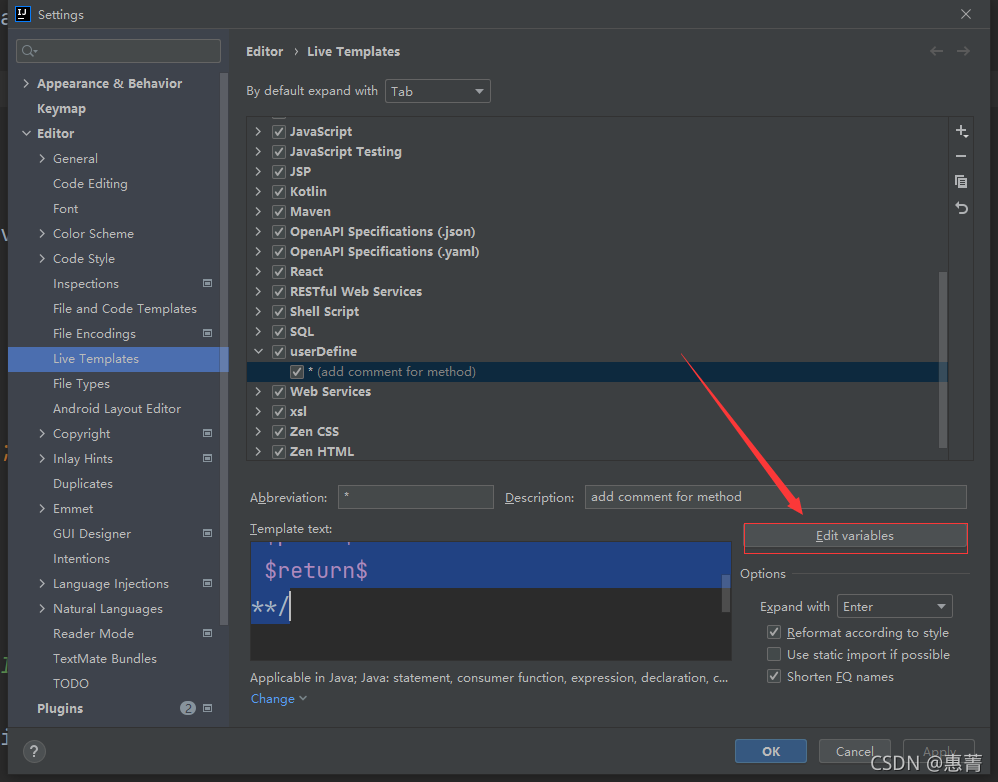Click the project-level icon beside Inspections

207,283
